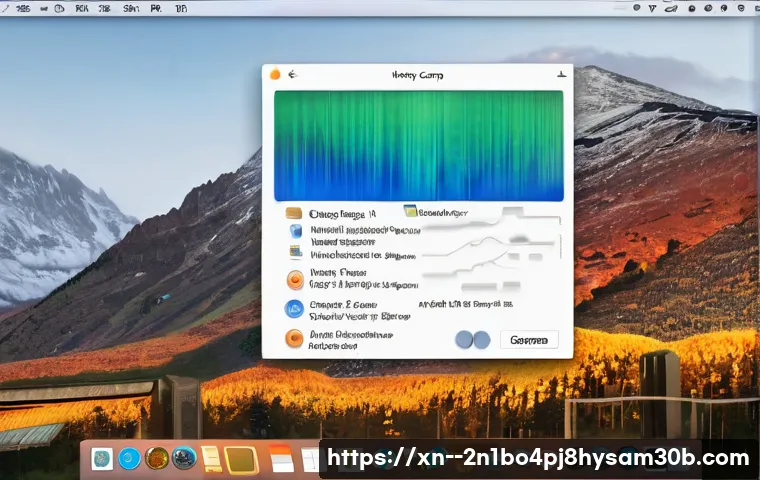
Task: Select the tan folder icon in the list
Action: (x=293, y=213)
